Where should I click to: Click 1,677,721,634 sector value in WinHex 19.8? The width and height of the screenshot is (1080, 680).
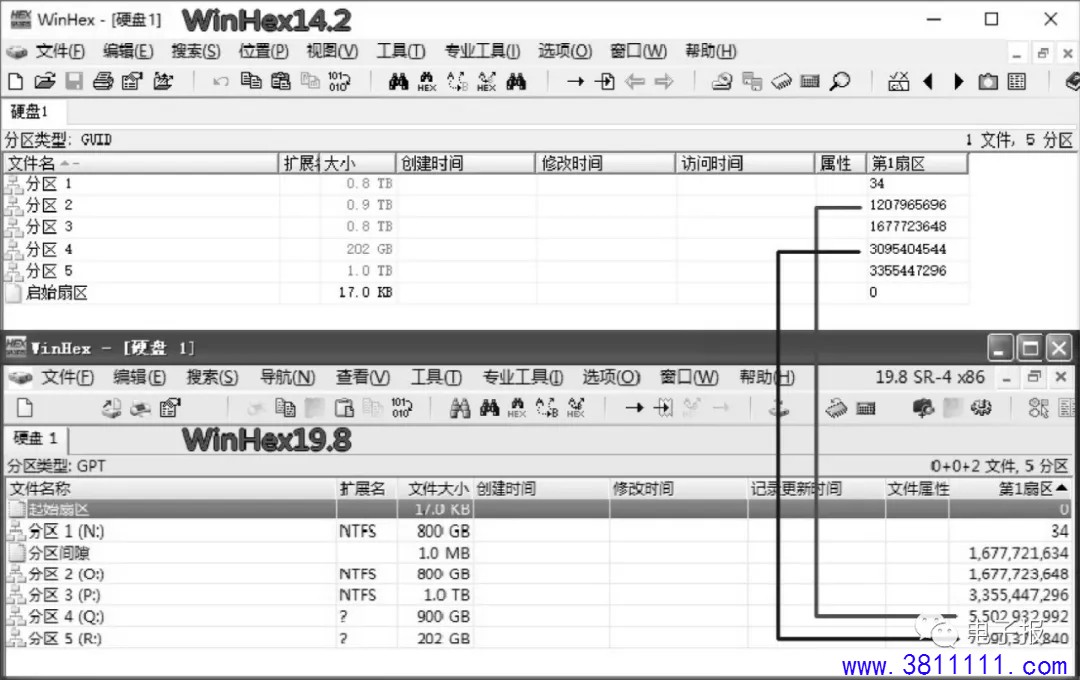1018,553
